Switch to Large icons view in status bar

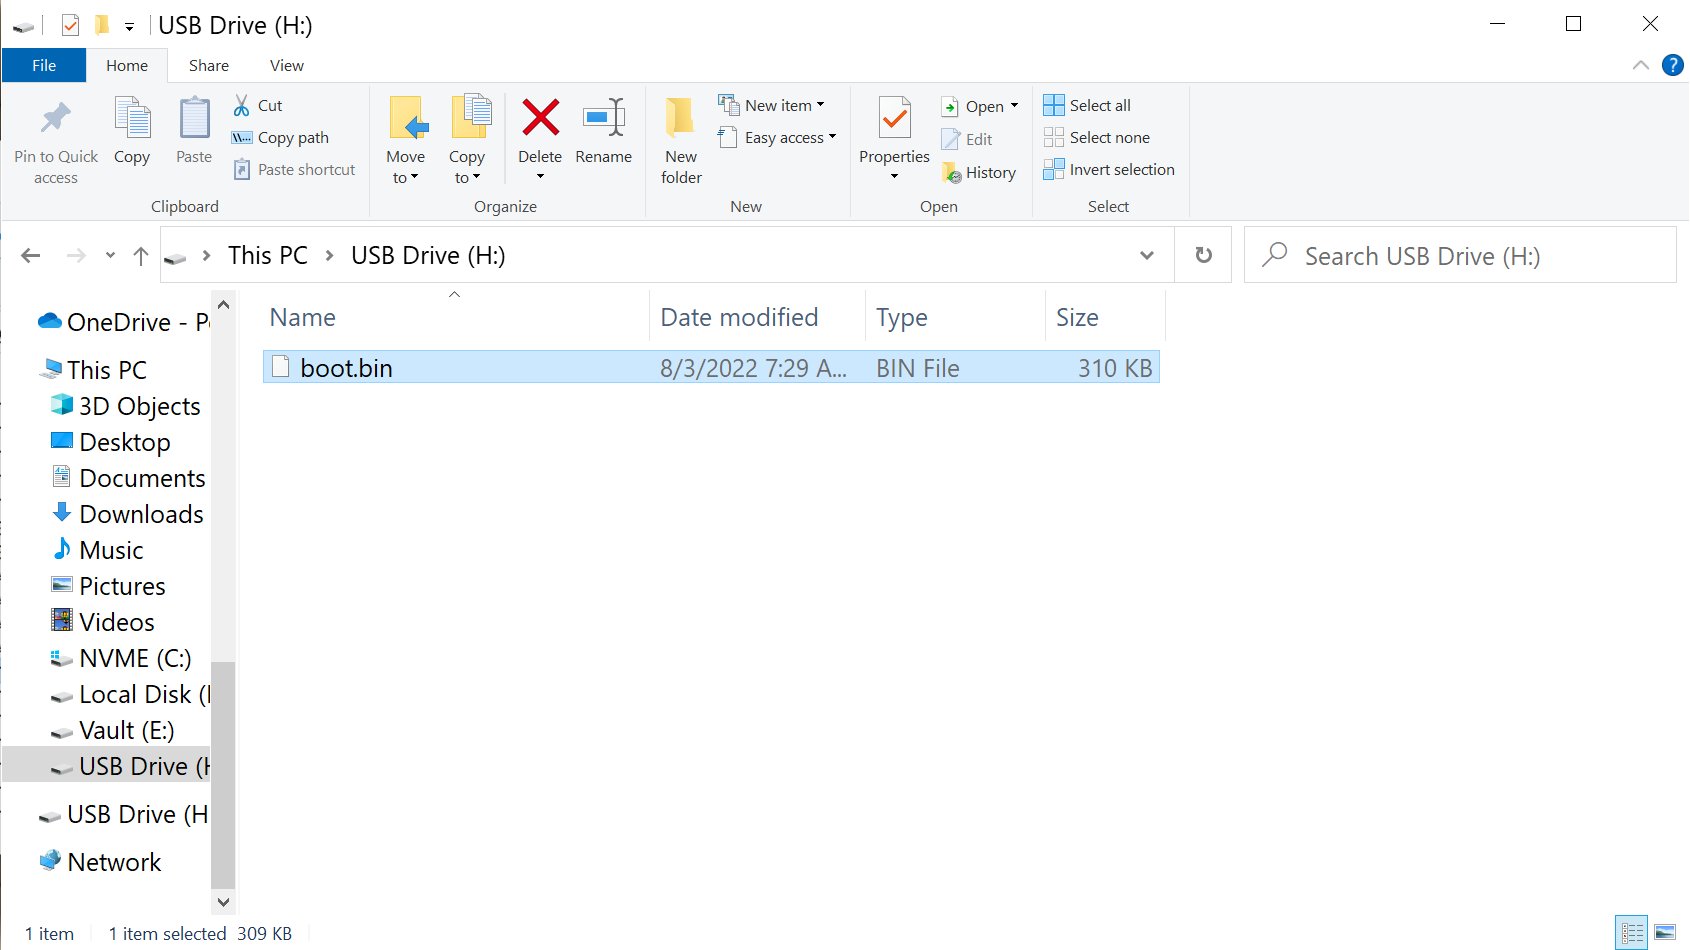[1665, 933]
